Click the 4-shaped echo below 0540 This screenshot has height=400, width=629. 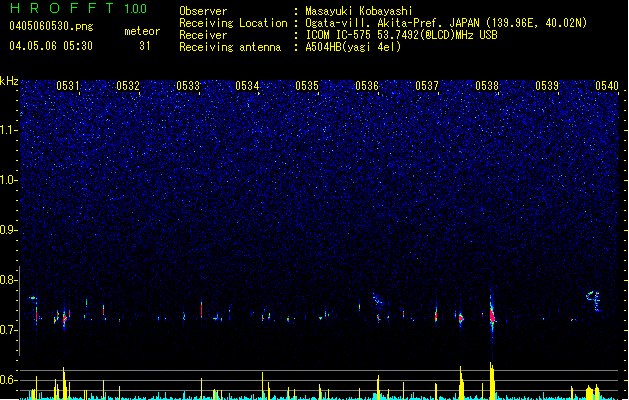pyautogui.click(x=594, y=301)
